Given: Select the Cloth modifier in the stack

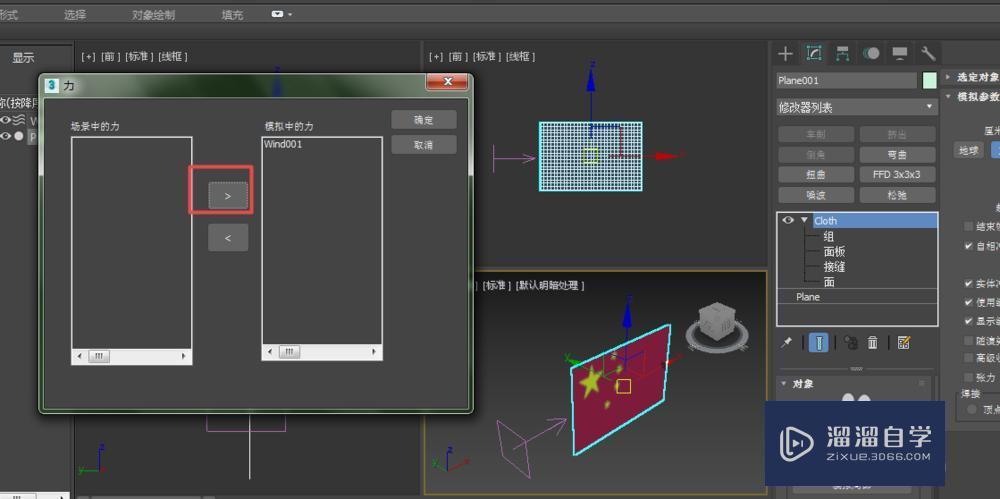Looking at the screenshot, I should coord(875,220).
